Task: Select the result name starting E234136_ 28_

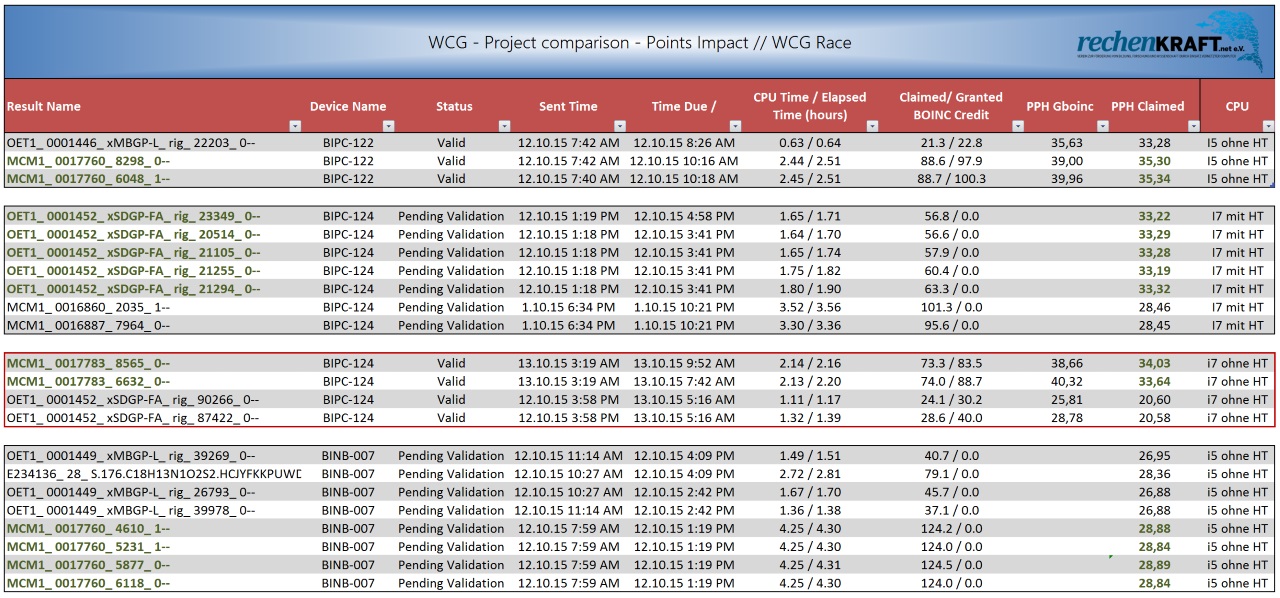Action: [154, 474]
